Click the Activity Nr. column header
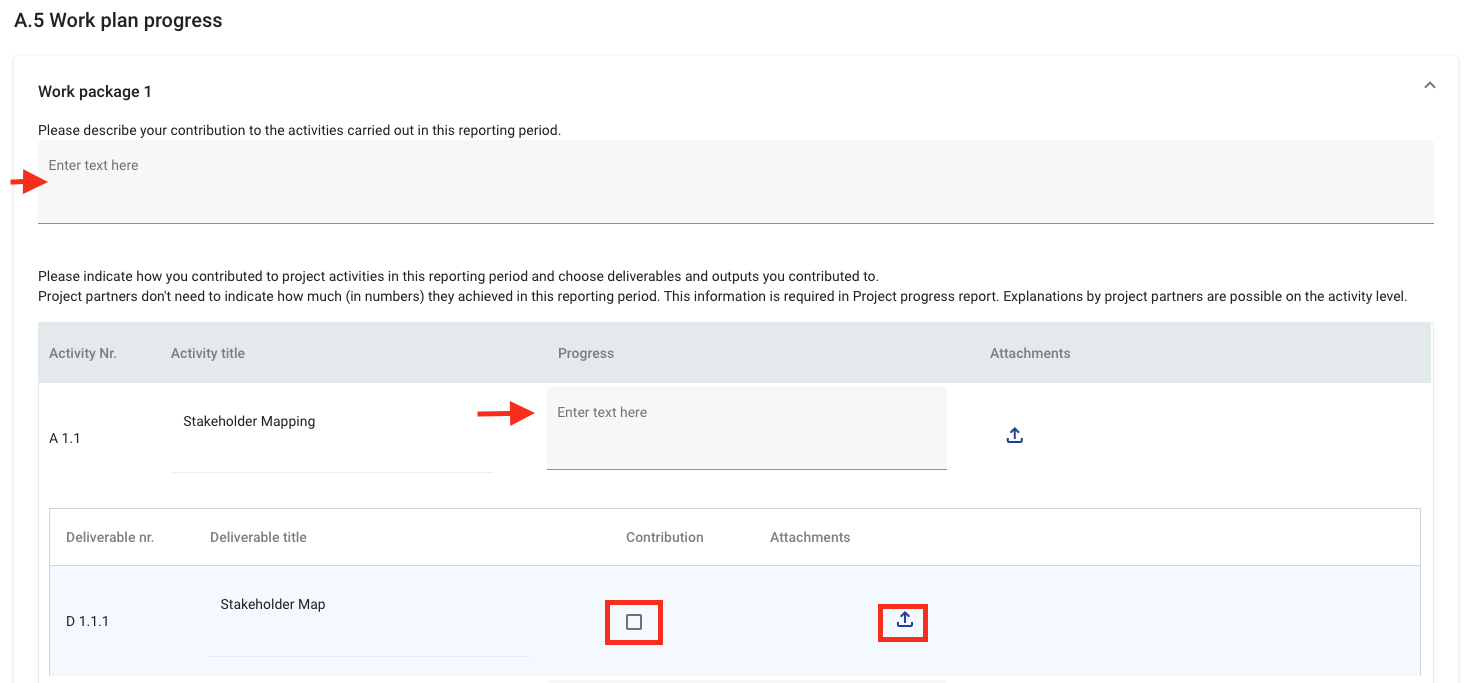Image resolution: width=1469 pixels, height=683 pixels. (83, 353)
